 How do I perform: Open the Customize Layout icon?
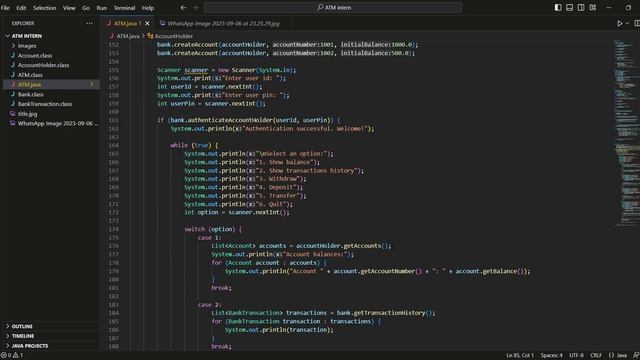(x=593, y=7)
